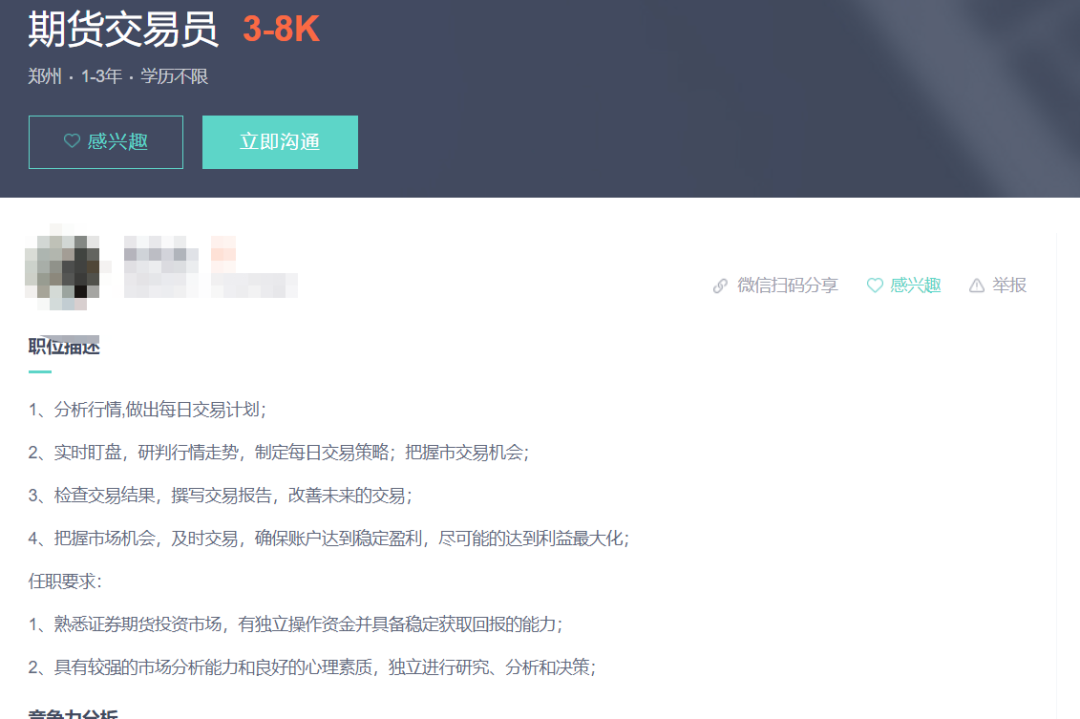Click the heart icon beside right-side 感兴趣
This screenshot has width=1080, height=719.
click(874, 285)
